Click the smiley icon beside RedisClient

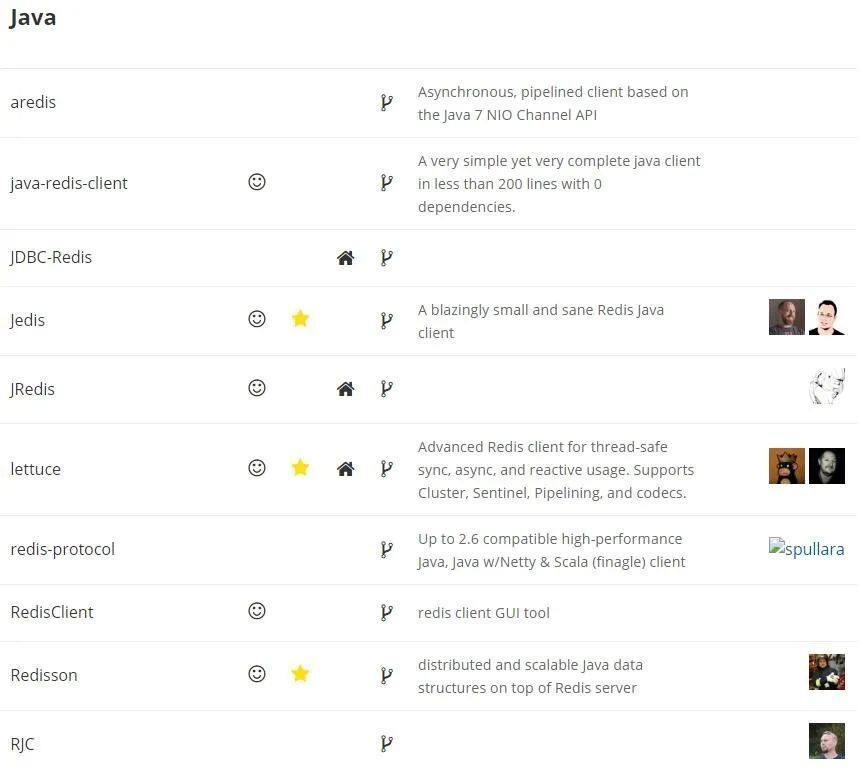point(257,611)
